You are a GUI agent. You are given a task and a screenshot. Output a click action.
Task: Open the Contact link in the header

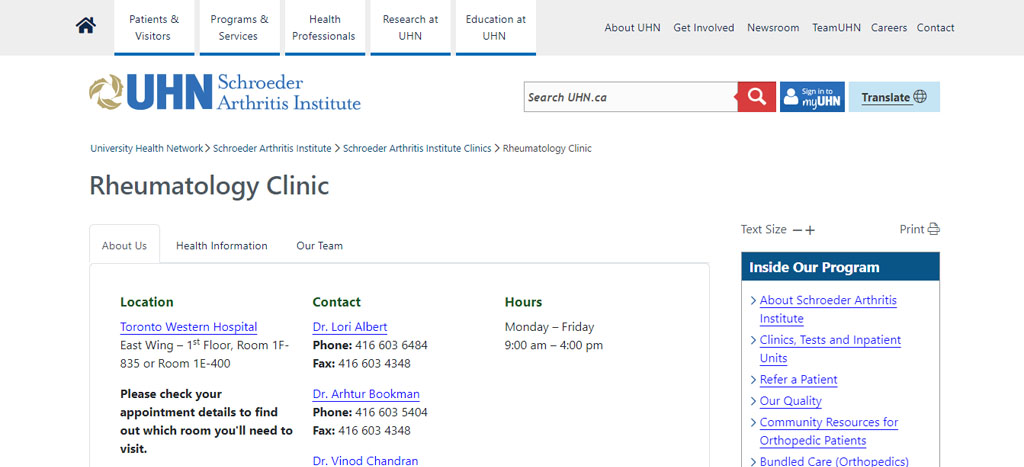tap(935, 27)
